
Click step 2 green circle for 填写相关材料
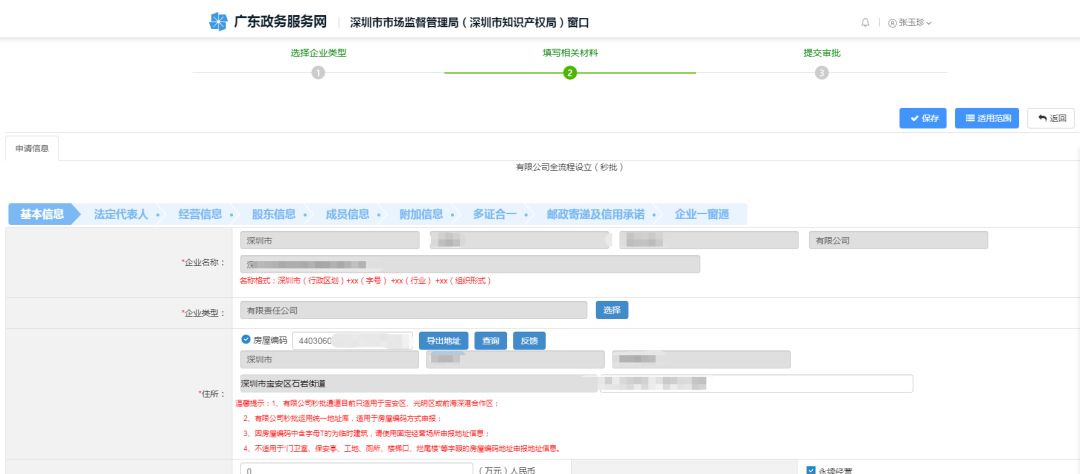(x=570, y=72)
